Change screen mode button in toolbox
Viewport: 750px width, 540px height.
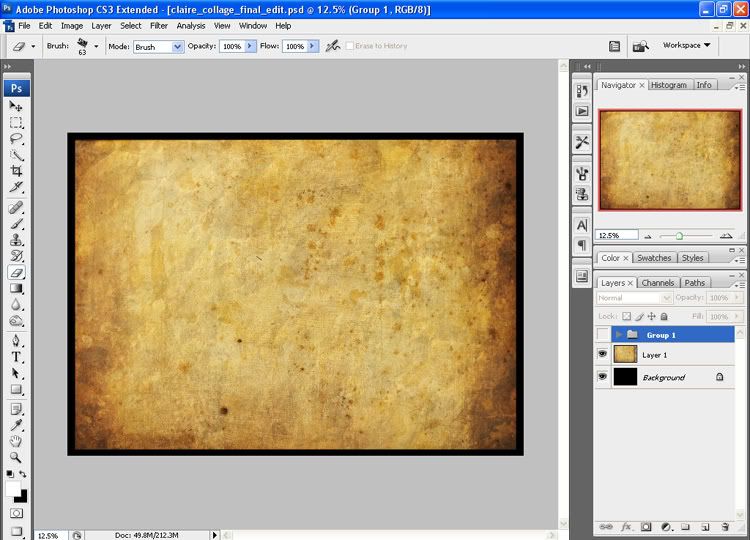click(16, 531)
